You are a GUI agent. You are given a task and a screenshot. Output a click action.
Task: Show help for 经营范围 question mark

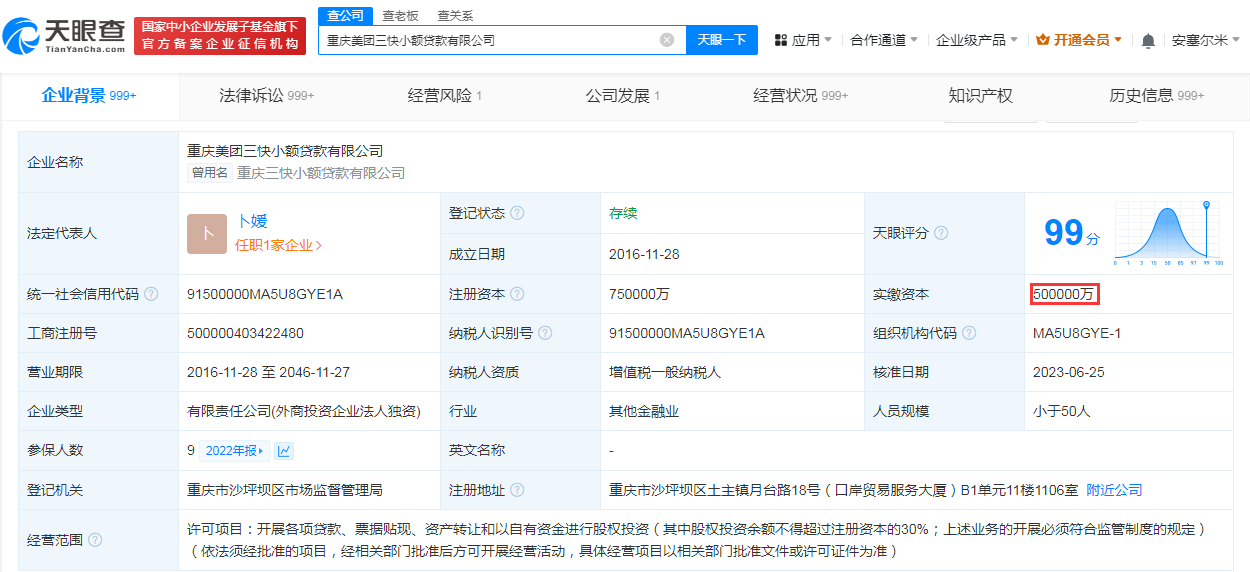95,540
